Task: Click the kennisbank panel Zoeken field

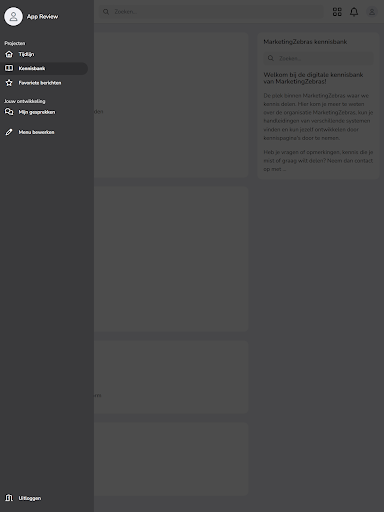Action: [x=318, y=58]
